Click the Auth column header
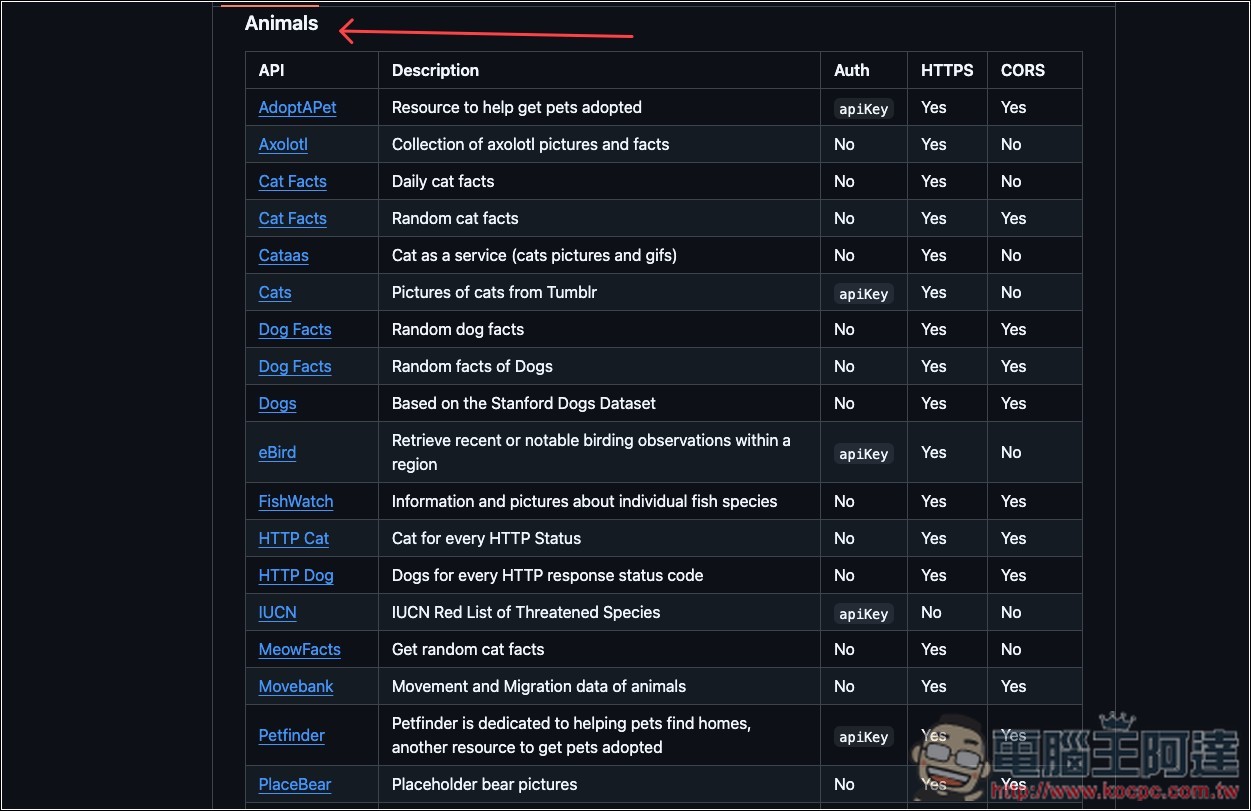Image resolution: width=1251 pixels, height=811 pixels. pos(852,71)
